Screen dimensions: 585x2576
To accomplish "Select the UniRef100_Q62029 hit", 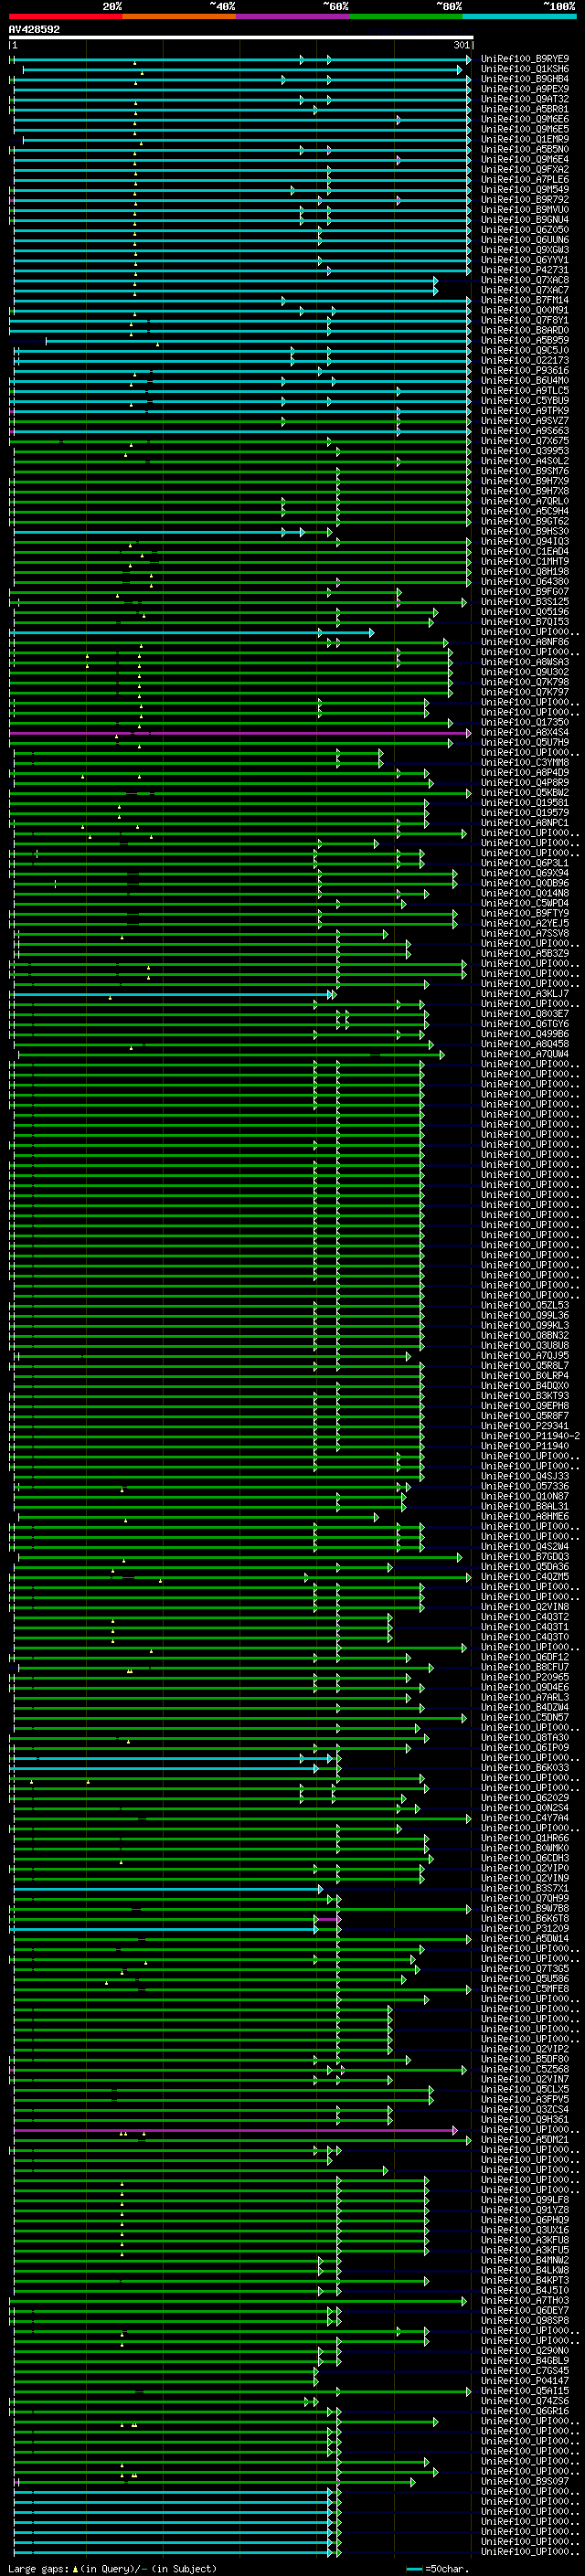I will [525, 1798].
